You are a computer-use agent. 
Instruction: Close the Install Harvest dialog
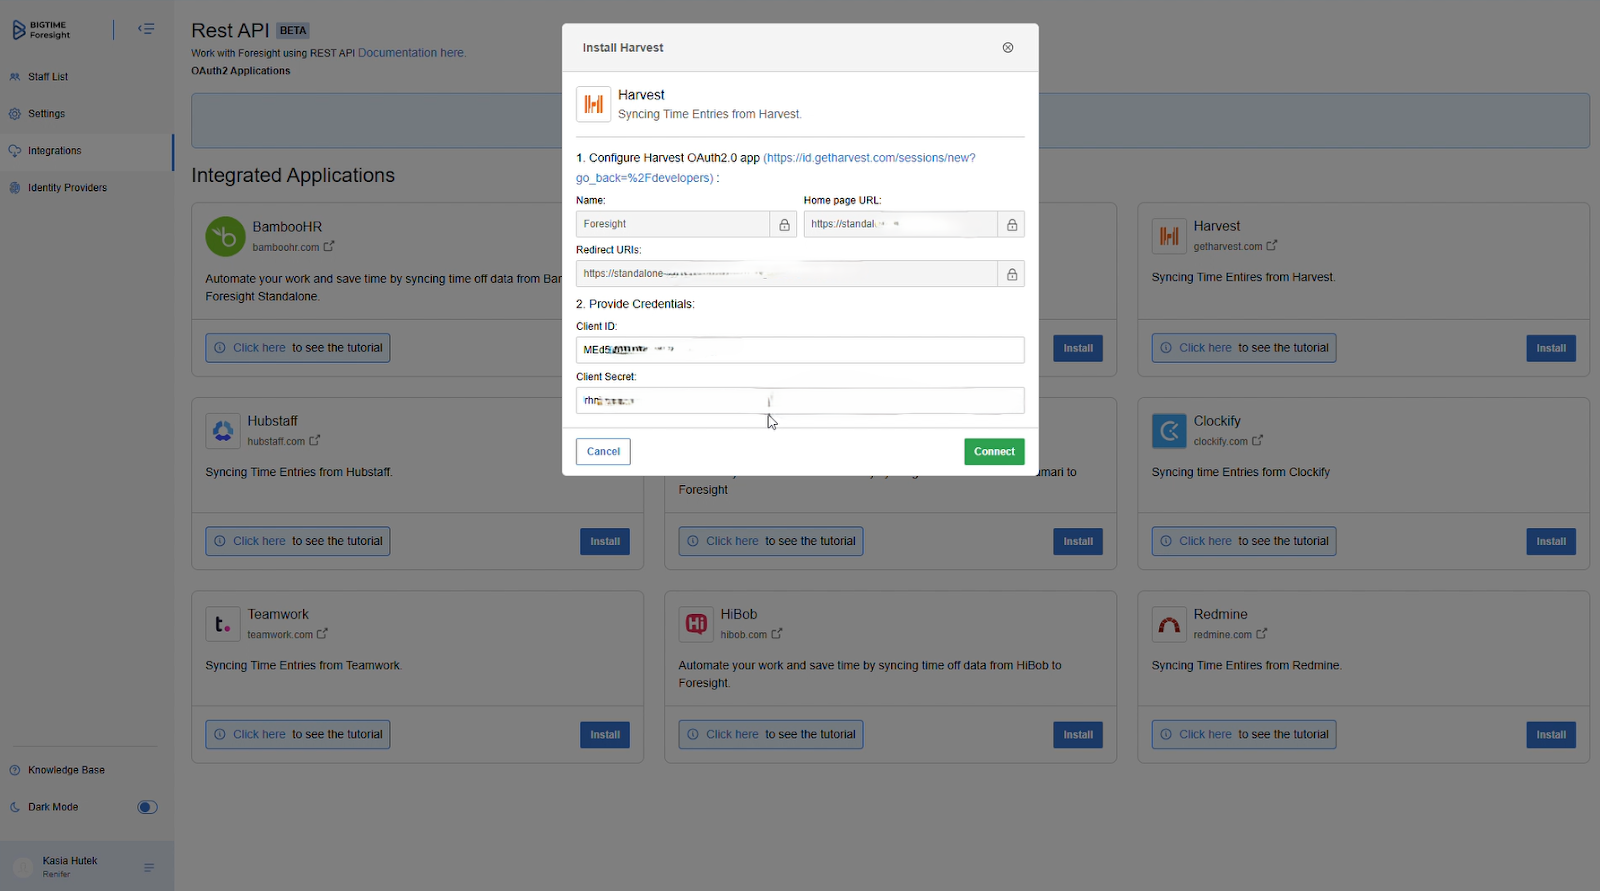[x=1008, y=48]
